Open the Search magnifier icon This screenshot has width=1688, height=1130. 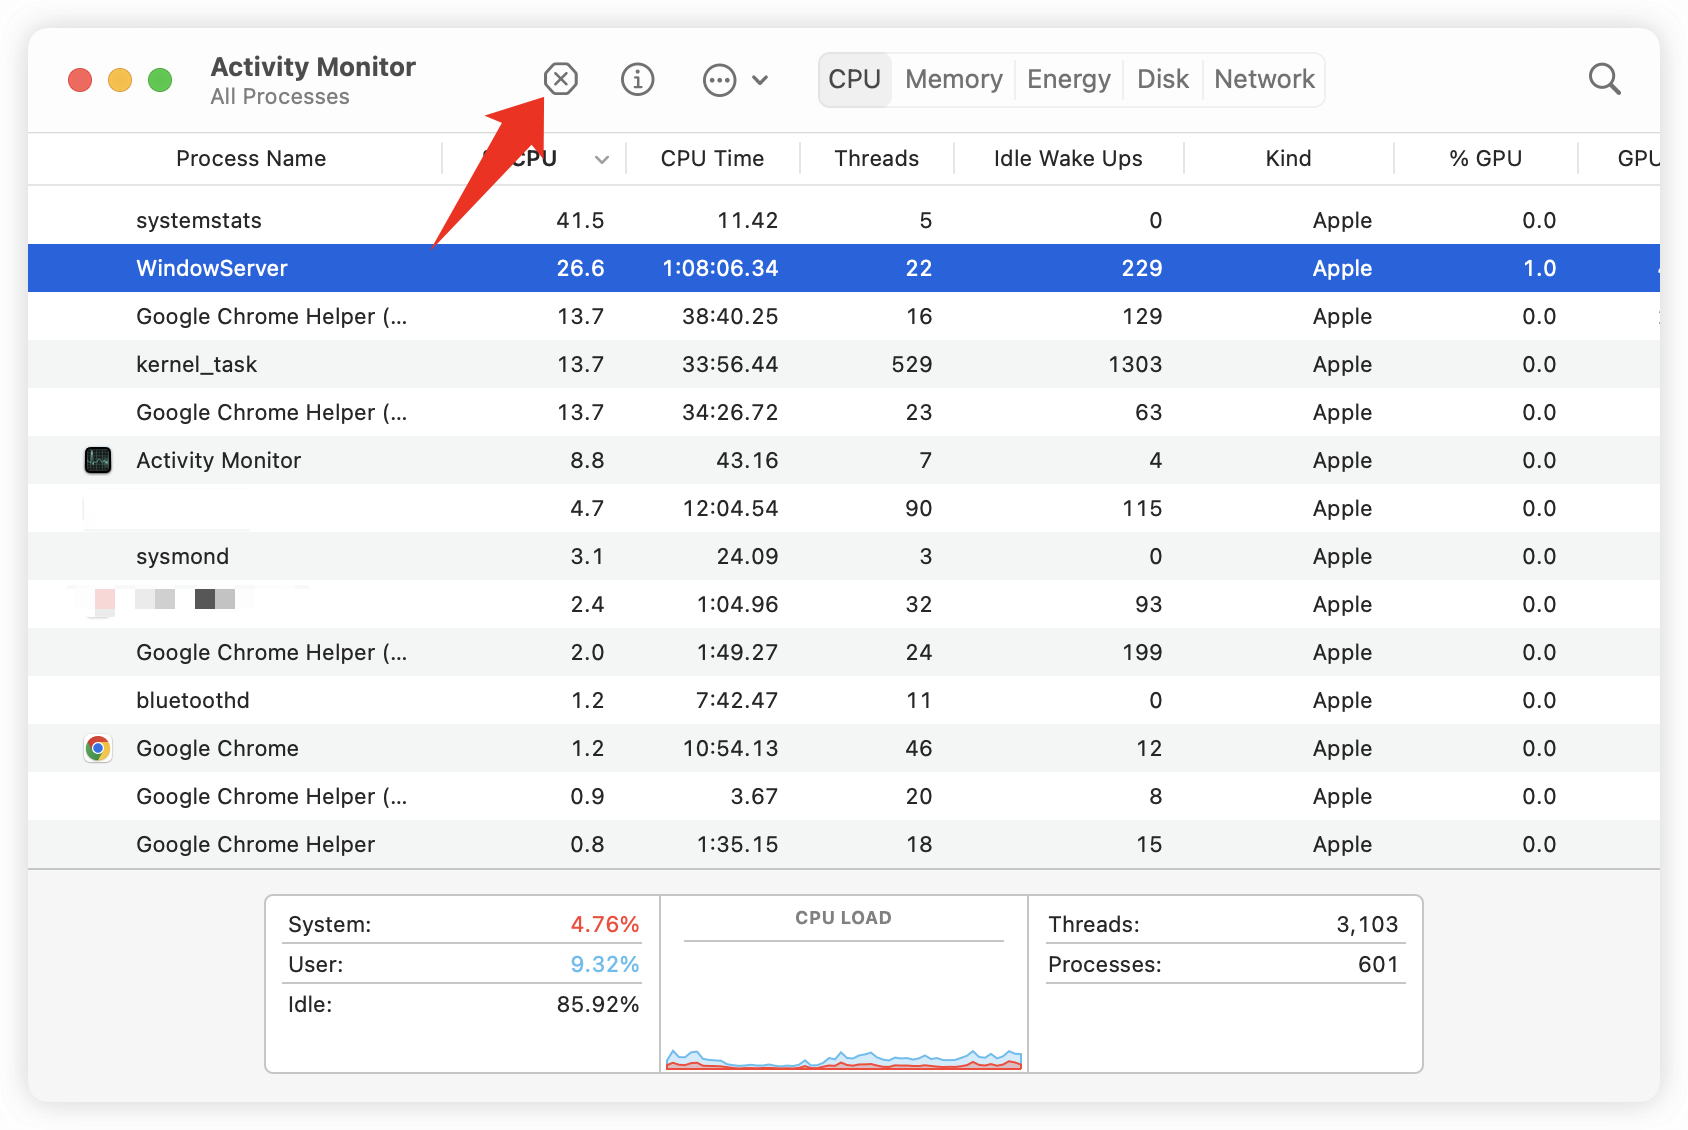1604,78
